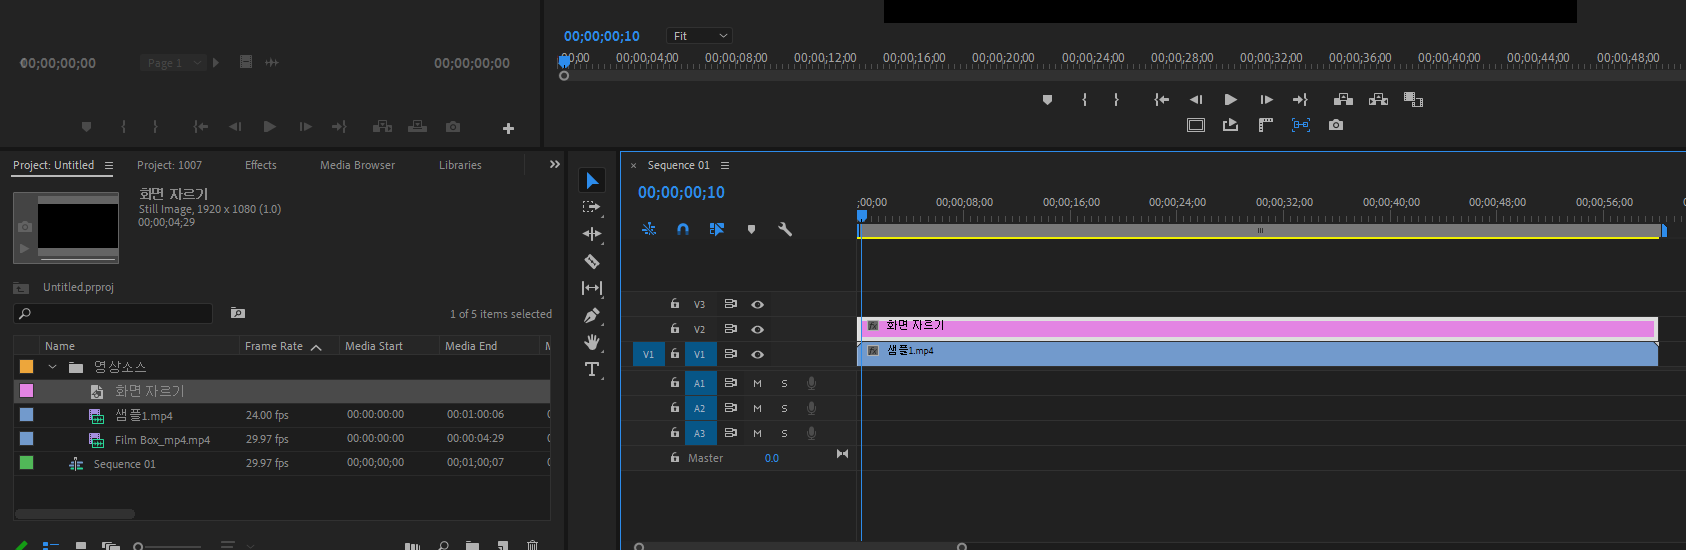Click timeline timecode 00;00;00;10

pyautogui.click(x=681, y=192)
